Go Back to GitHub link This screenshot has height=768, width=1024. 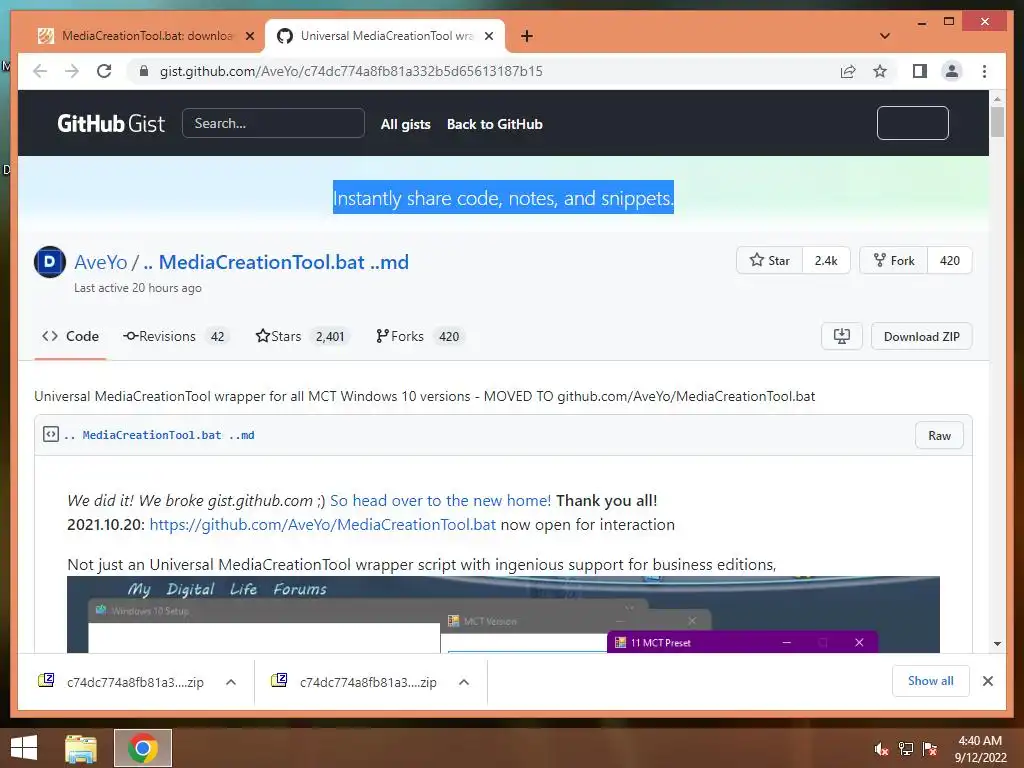[494, 124]
